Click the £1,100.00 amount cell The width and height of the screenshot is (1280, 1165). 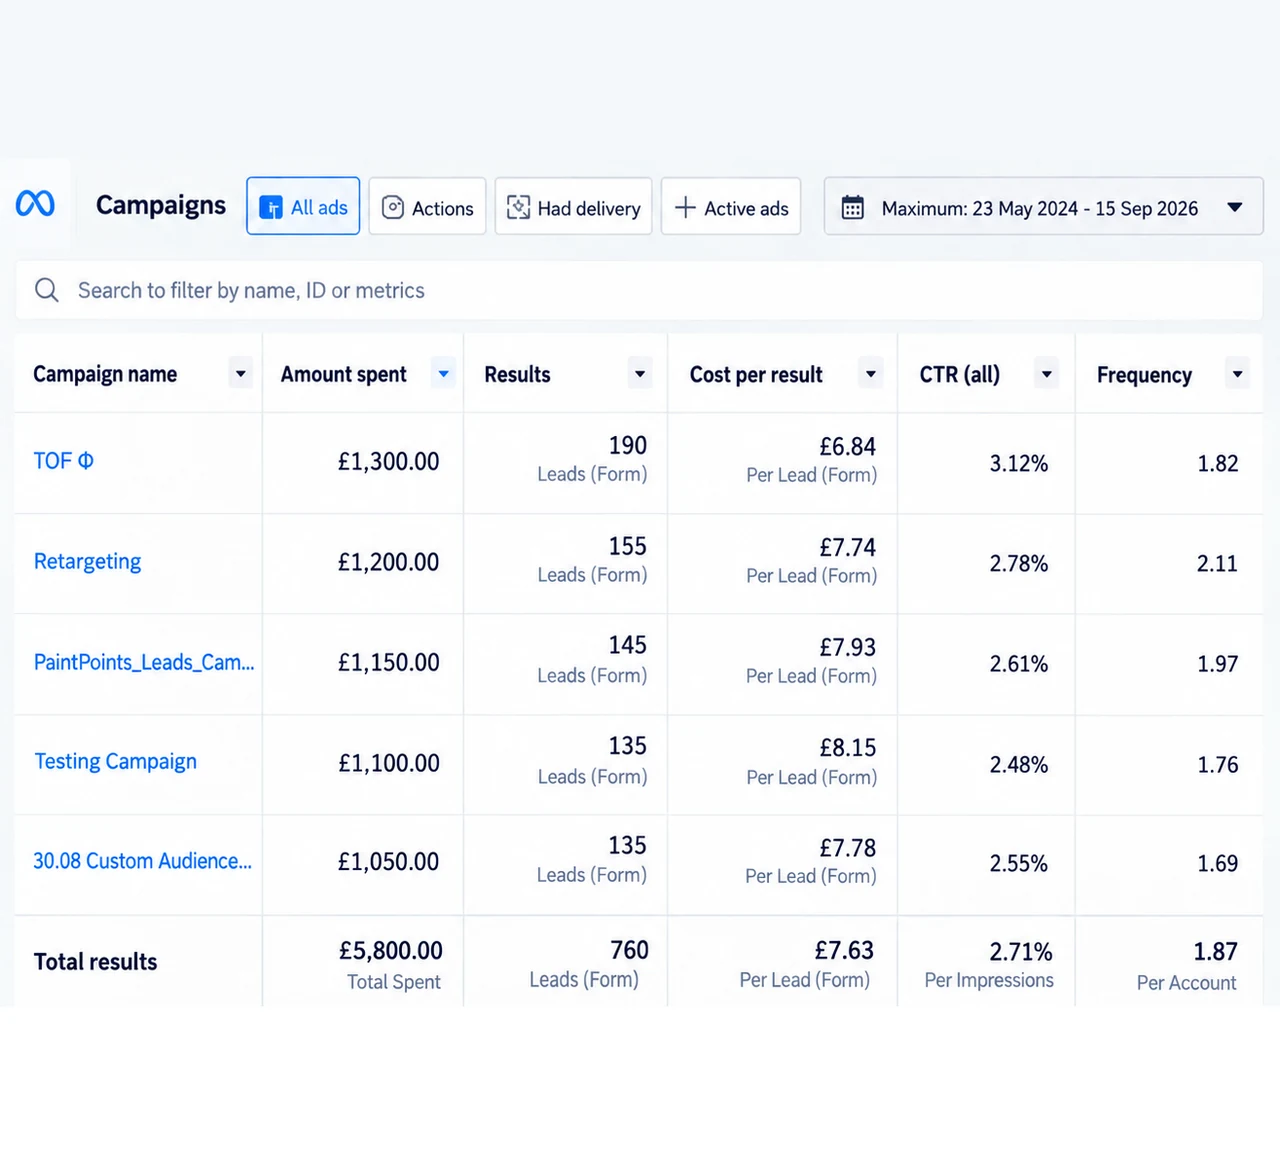[388, 763]
